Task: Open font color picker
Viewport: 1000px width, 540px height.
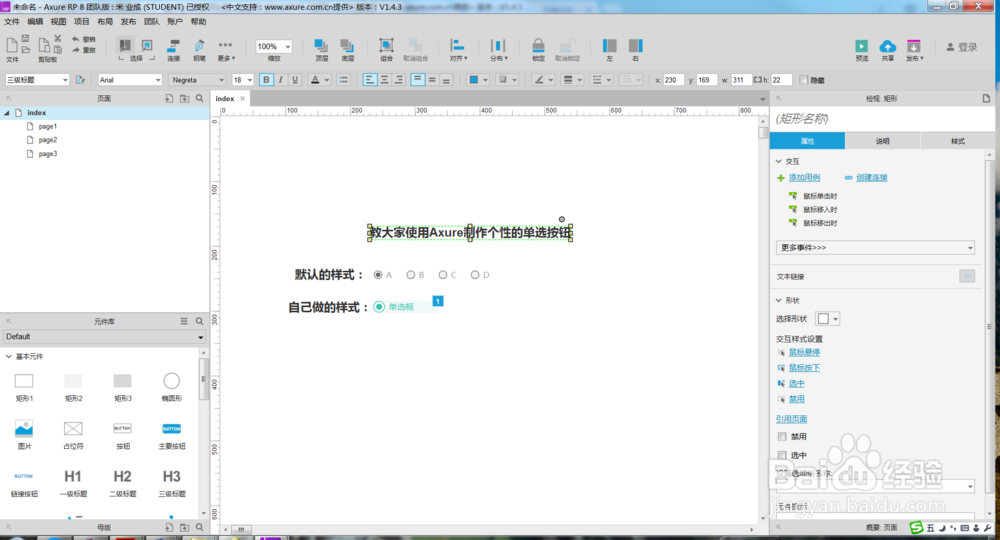Action: click(320, 80)
